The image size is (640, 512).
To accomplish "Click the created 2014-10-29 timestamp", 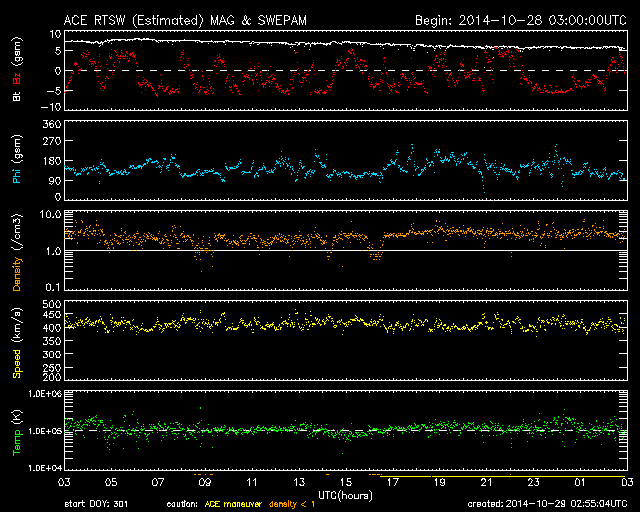I will (546, 503).
